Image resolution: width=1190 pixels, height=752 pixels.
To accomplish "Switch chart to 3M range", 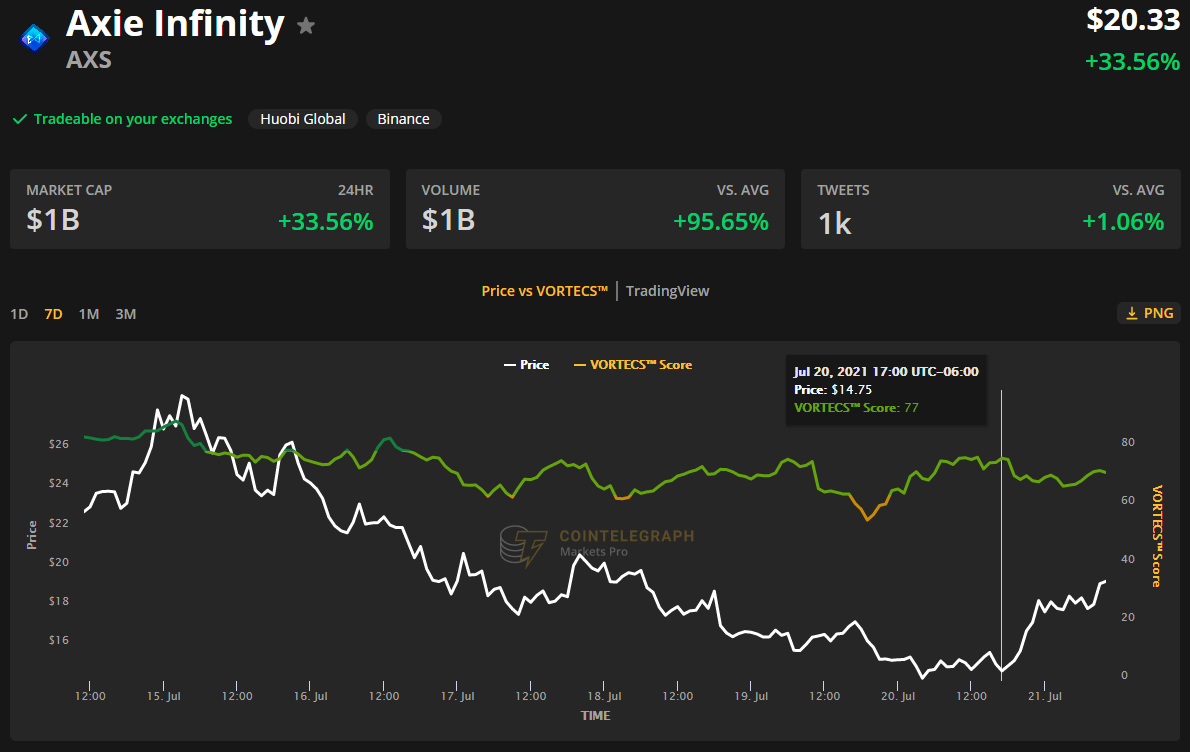I will click(x=125, y=314).
